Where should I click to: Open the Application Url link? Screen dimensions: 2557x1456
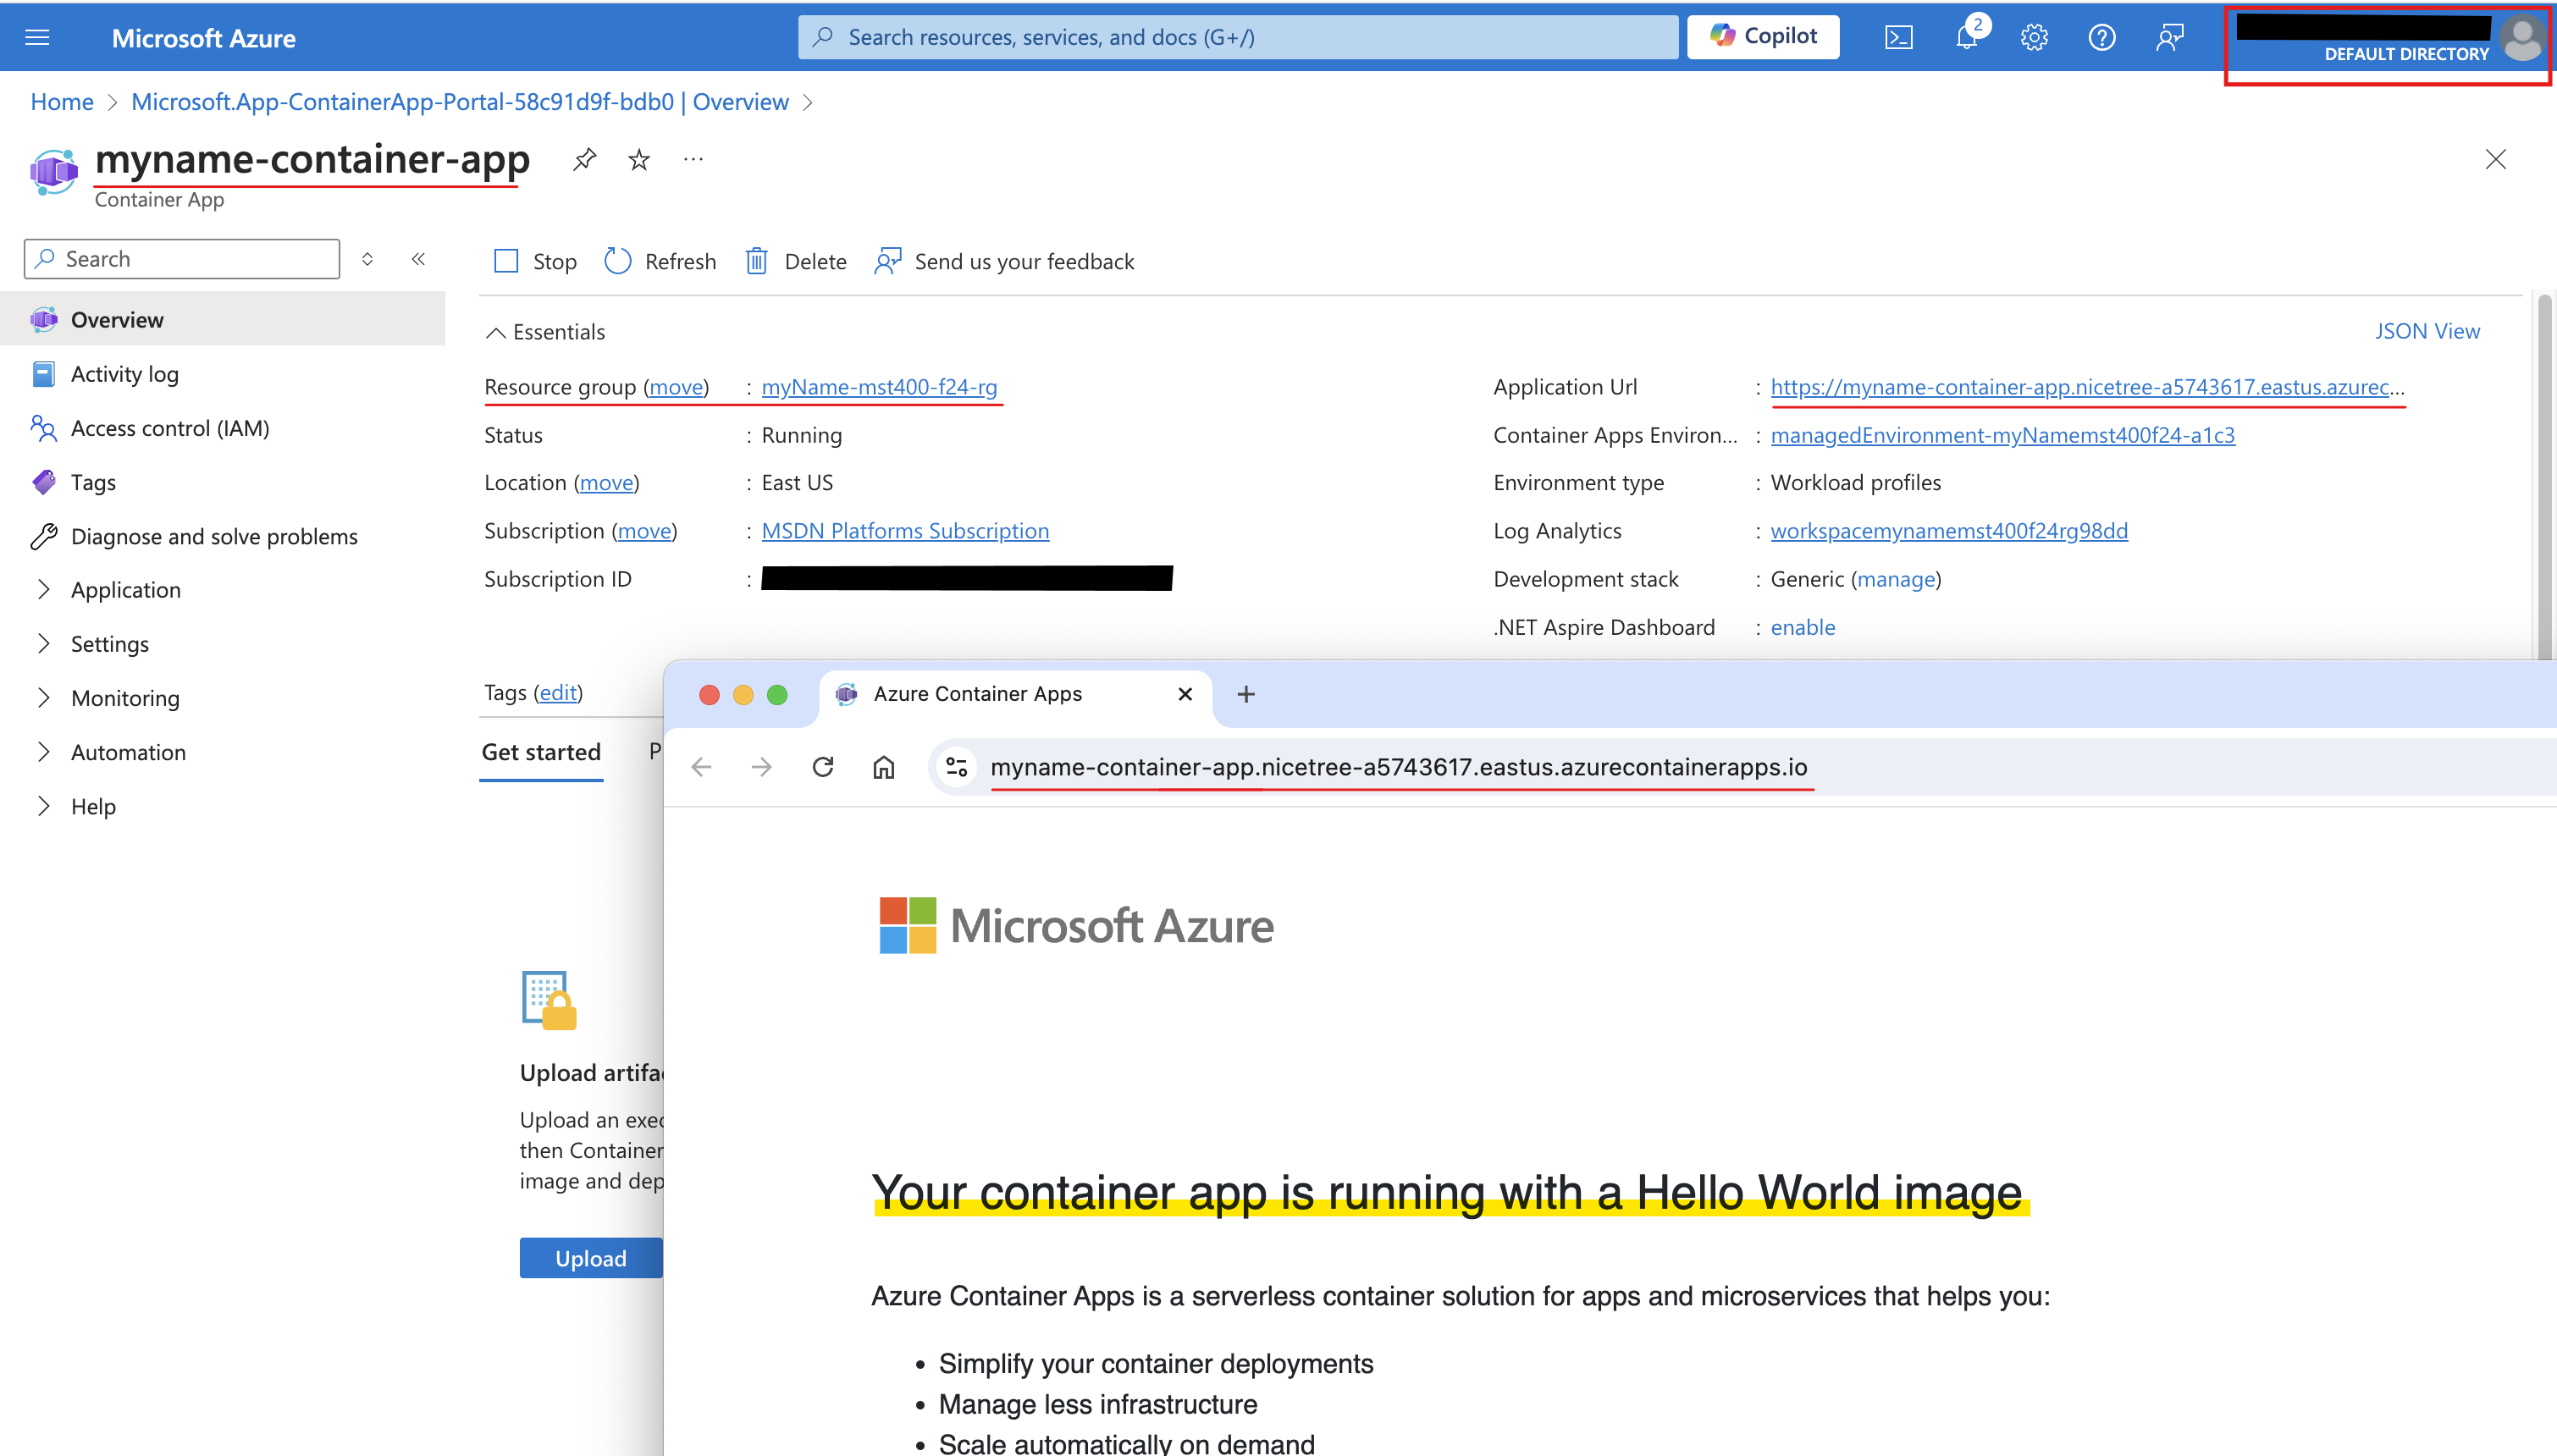point(2087,387)
